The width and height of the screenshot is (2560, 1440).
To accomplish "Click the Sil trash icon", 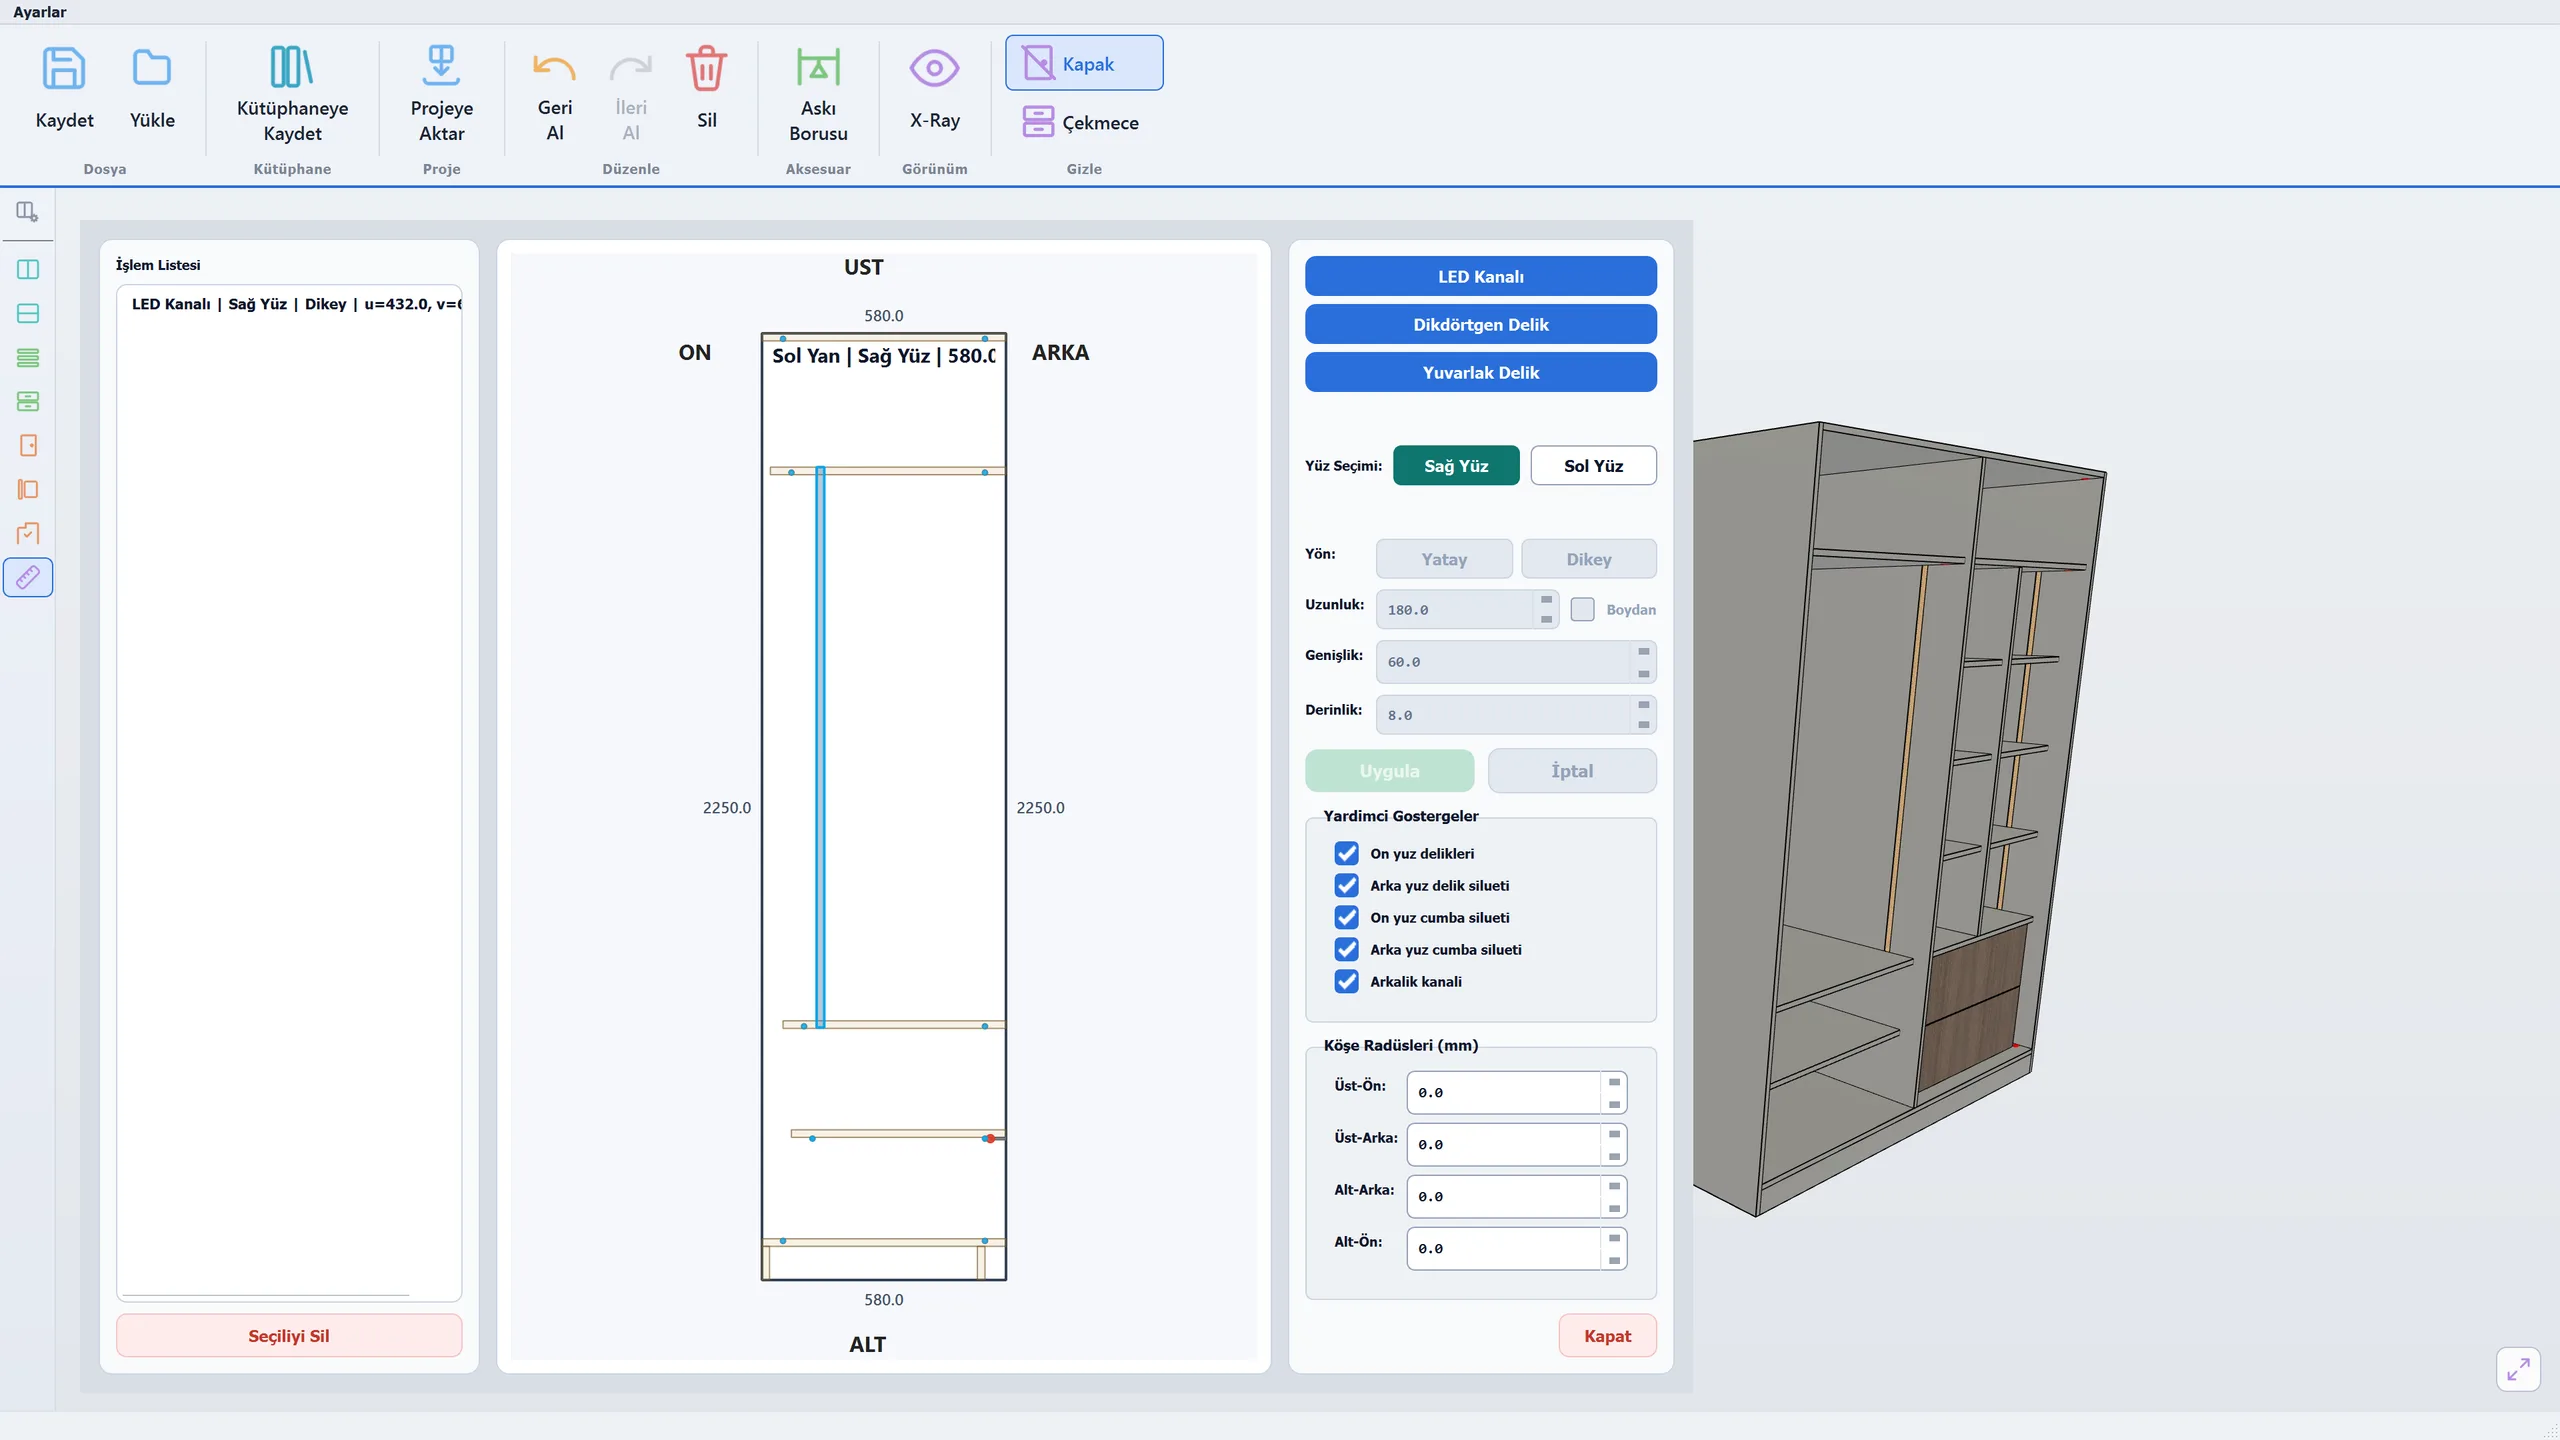I will 706,68.
